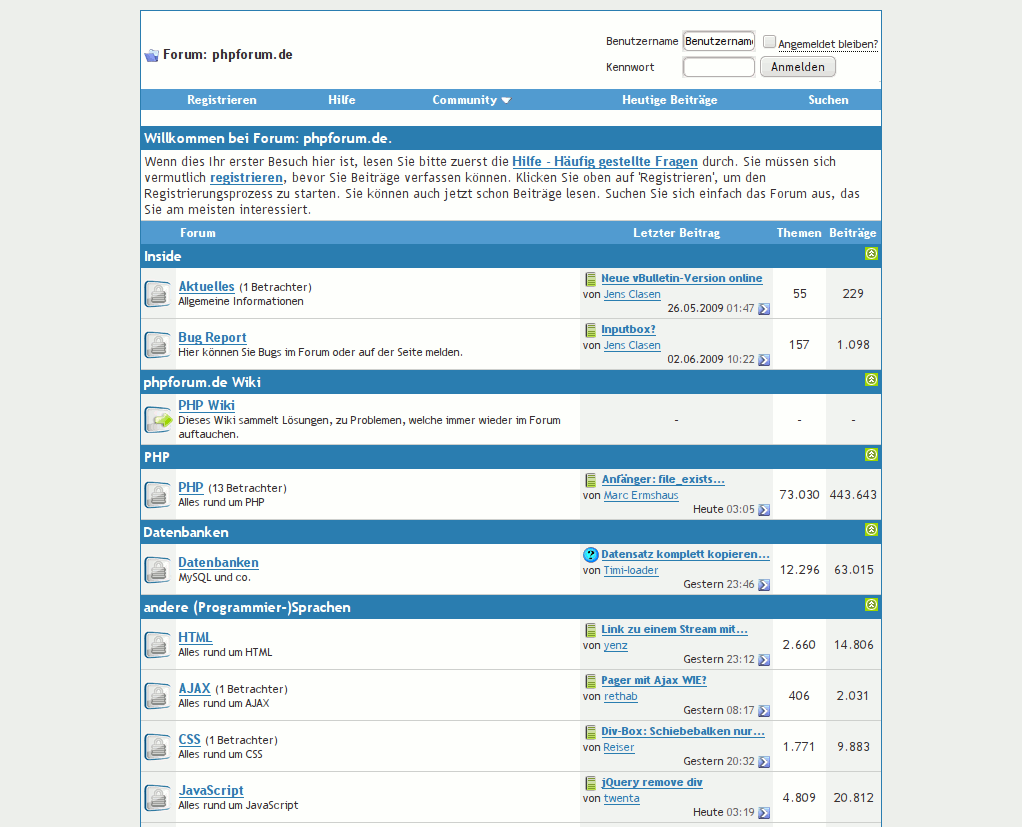This screenshot has height=827, width=1022.
Task: Click the Benutzername input field
Action: [719, 41]
